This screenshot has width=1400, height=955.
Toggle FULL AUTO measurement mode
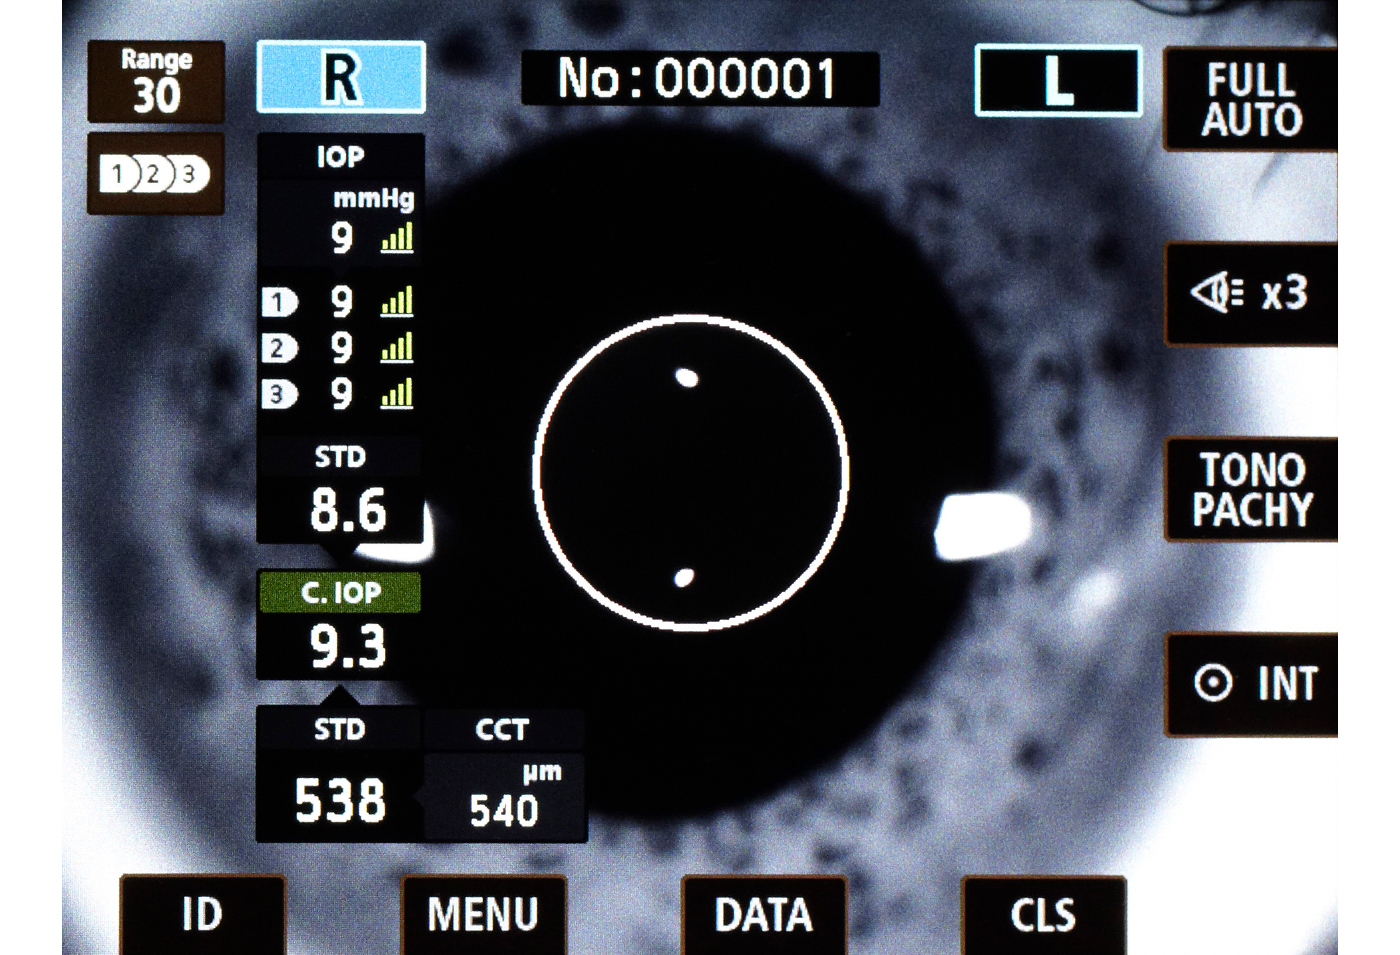(x=1250, y=99)
